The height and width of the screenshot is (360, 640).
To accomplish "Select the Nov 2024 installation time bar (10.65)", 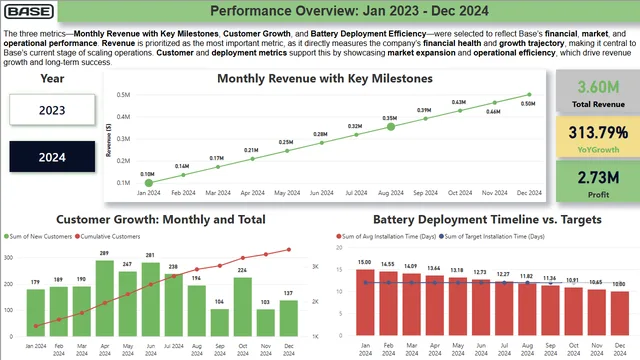I will pyautogui.click(x=597, y=312).
